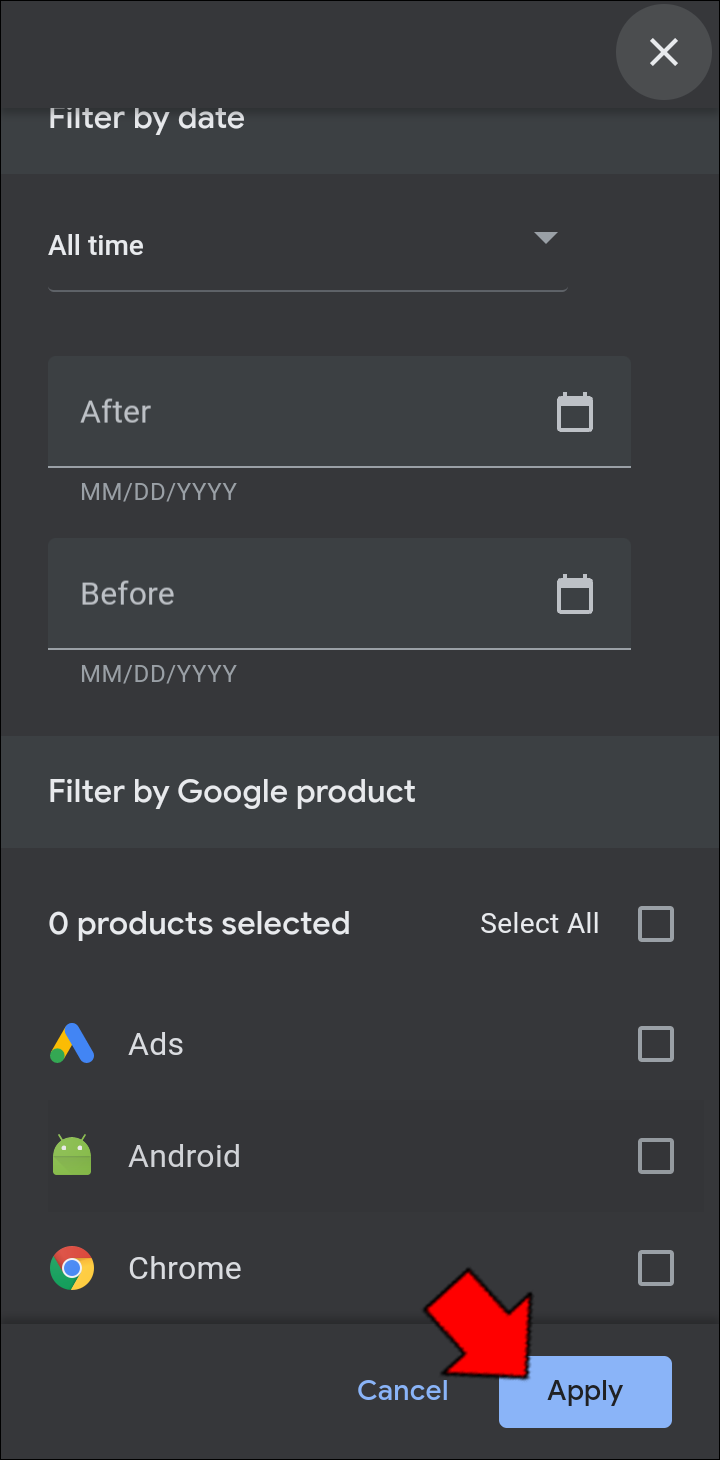Cancel the filter changes
Image resolution: width=720 pixels, height=1460 pixels.
tap(403, 1390)
